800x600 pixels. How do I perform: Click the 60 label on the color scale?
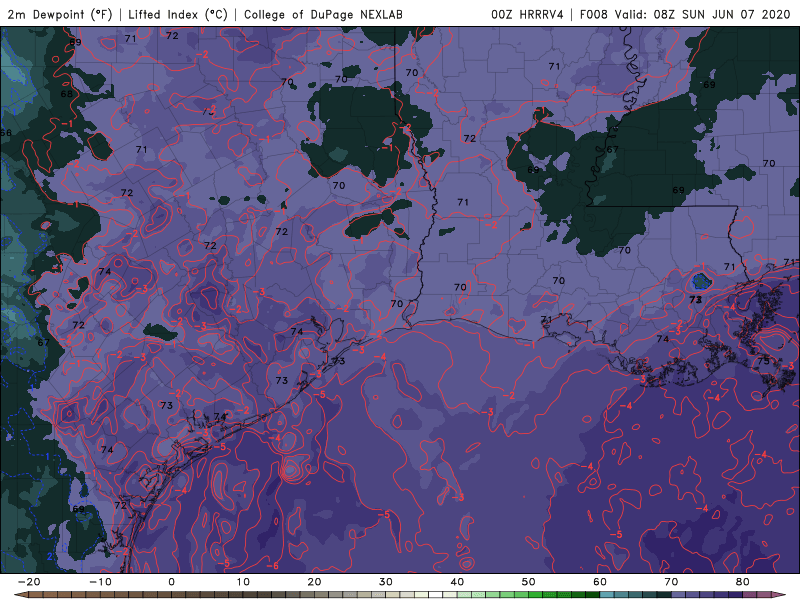tap(600, 582)
